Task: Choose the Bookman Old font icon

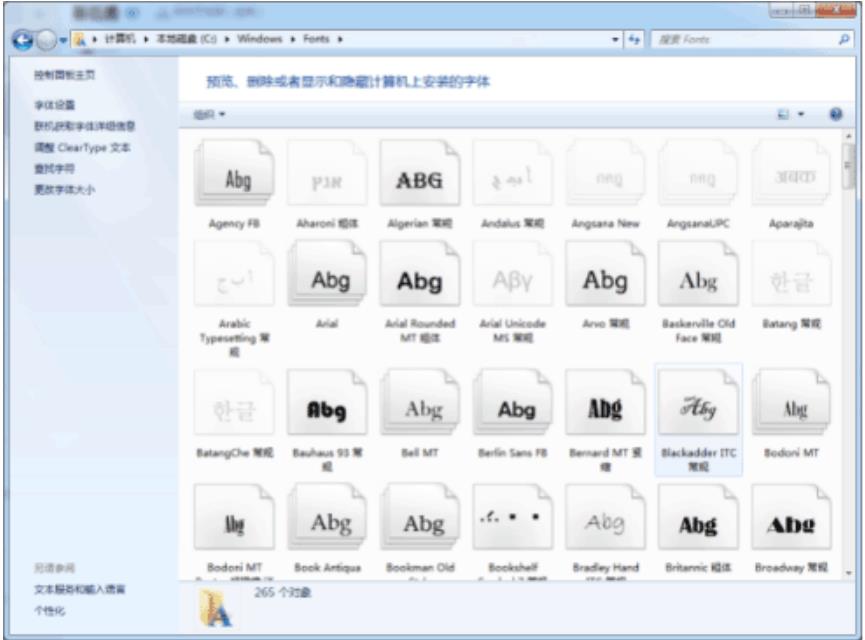Action: click(x=420, y=518)
